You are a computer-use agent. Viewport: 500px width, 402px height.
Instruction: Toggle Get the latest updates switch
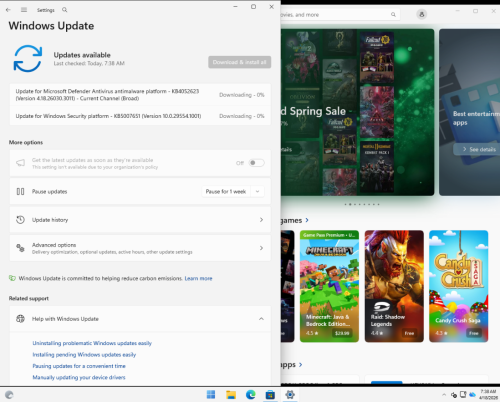257,163
